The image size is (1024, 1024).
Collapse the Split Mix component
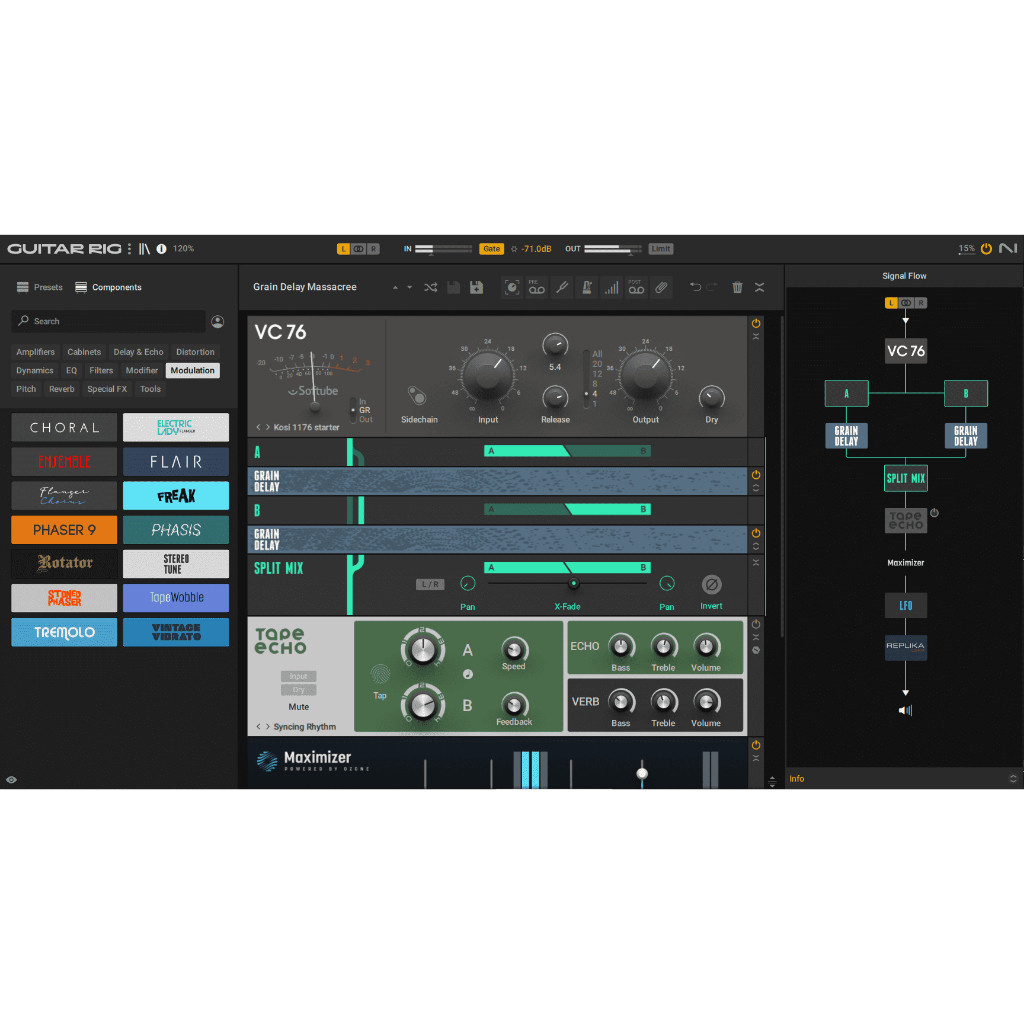click(x=756, y=562)
